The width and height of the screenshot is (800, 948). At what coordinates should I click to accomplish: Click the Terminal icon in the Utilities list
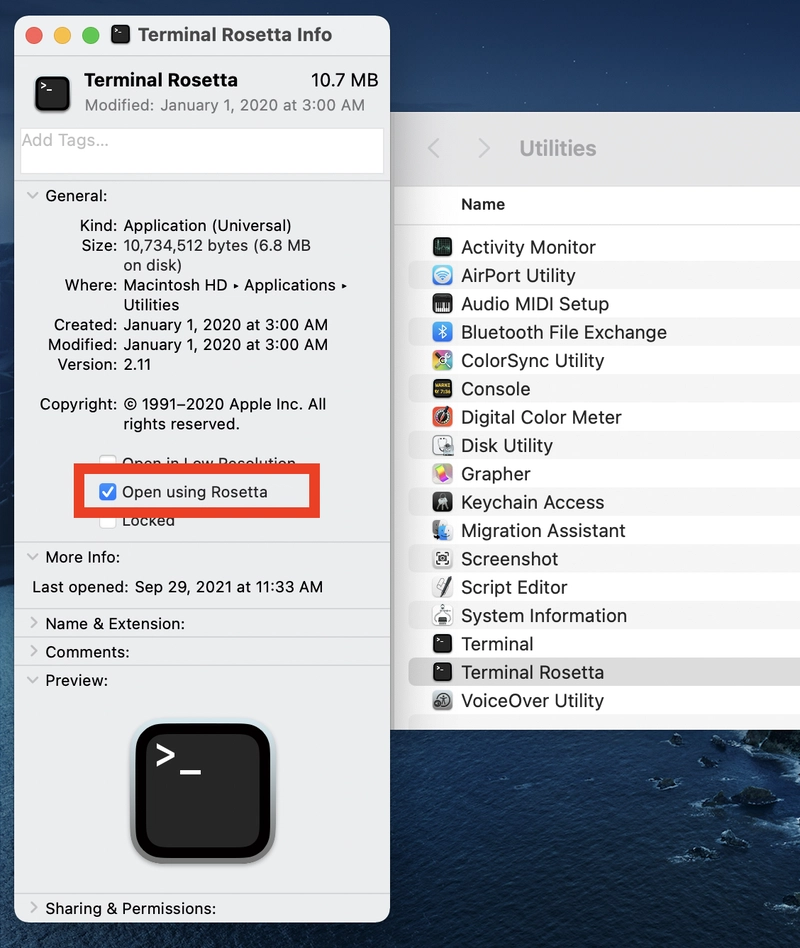tap(442, 644)
